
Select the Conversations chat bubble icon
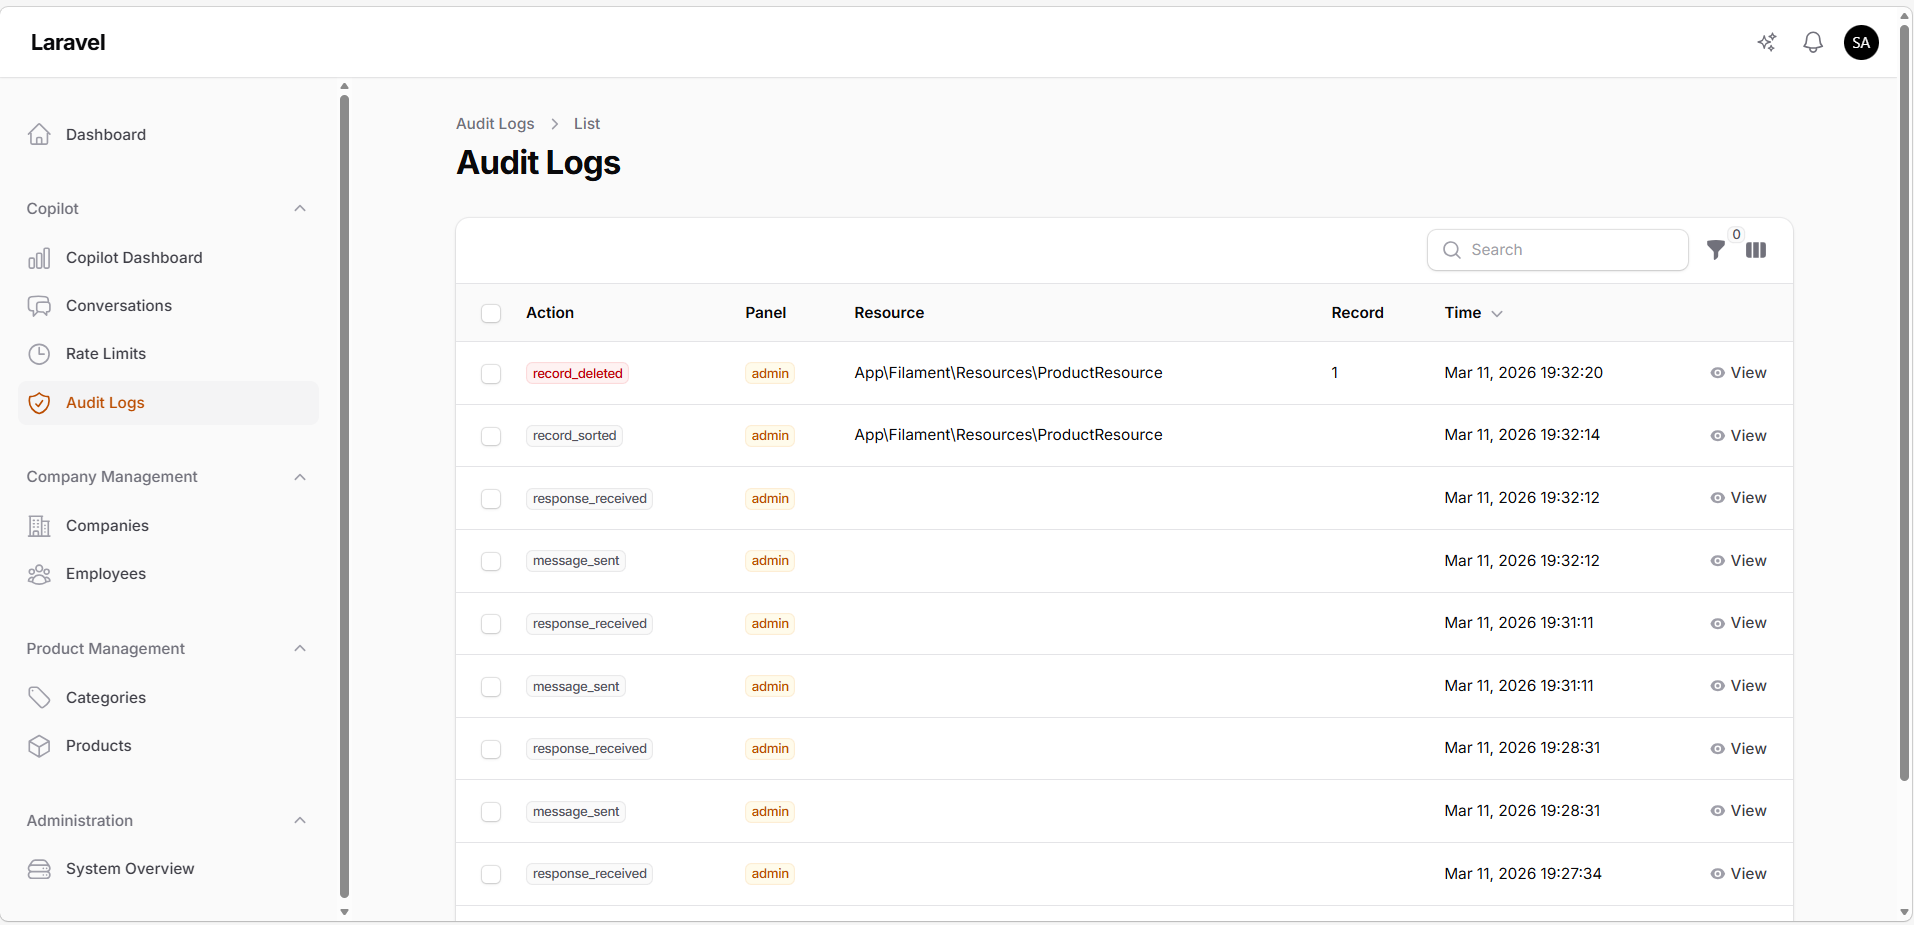(40, 305)
